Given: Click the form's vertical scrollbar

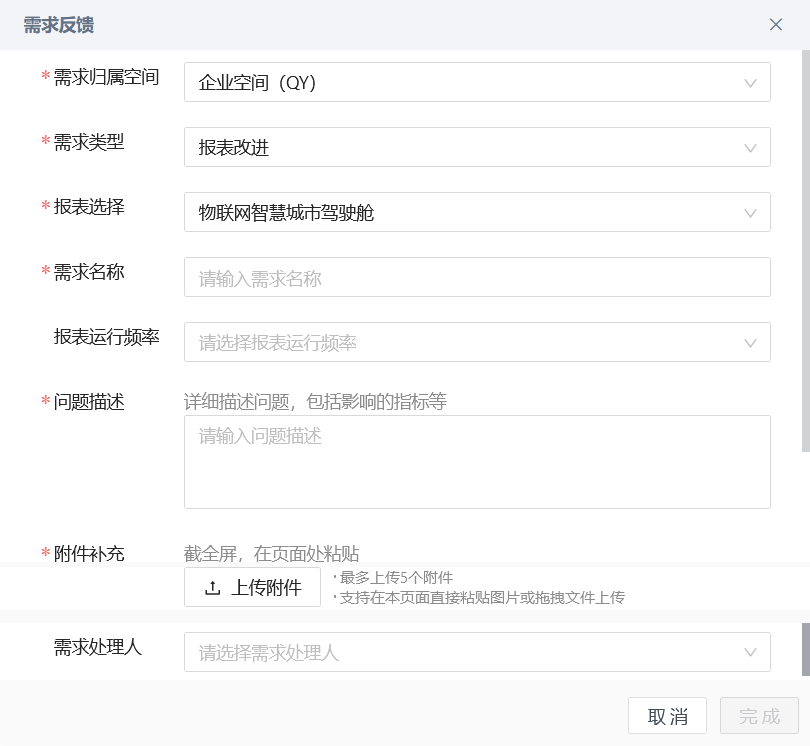Looking at the screenshot, I should click(x=806, y=250).
